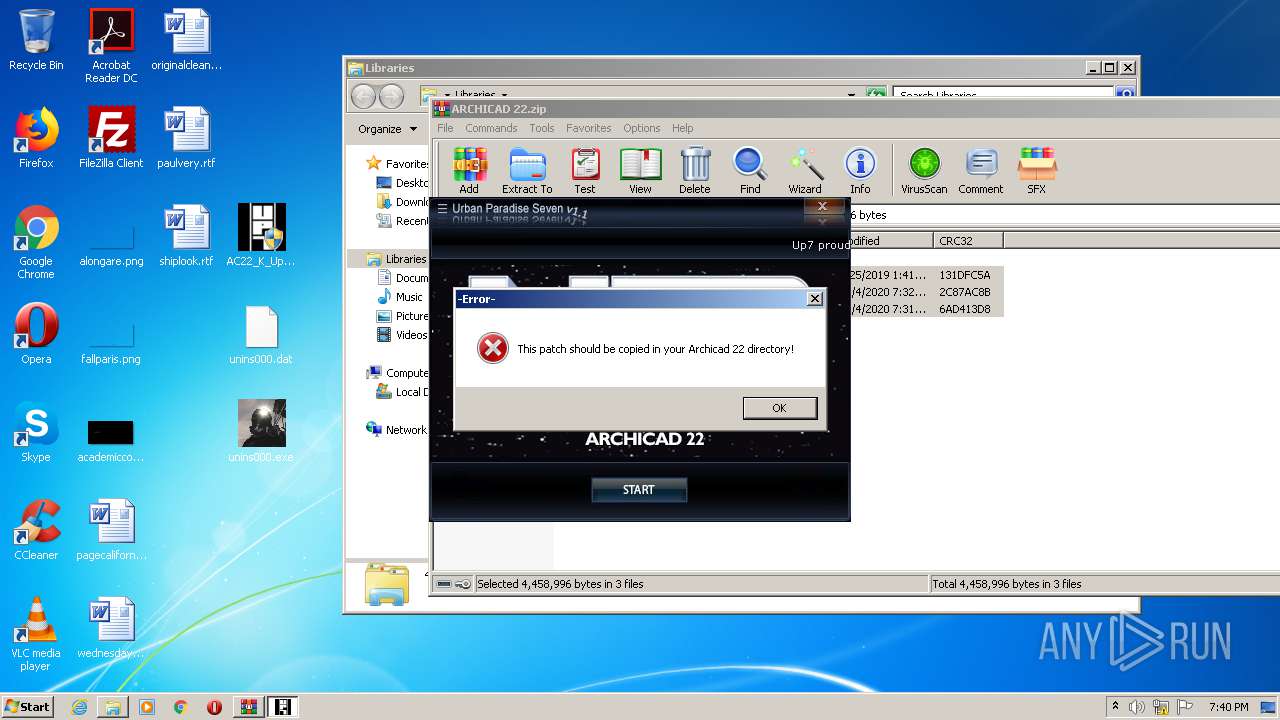This screenshot has width=1280, height=720.
Task: Open the Urban Paradise Seven hamburger menu
Action: point(442,209)
